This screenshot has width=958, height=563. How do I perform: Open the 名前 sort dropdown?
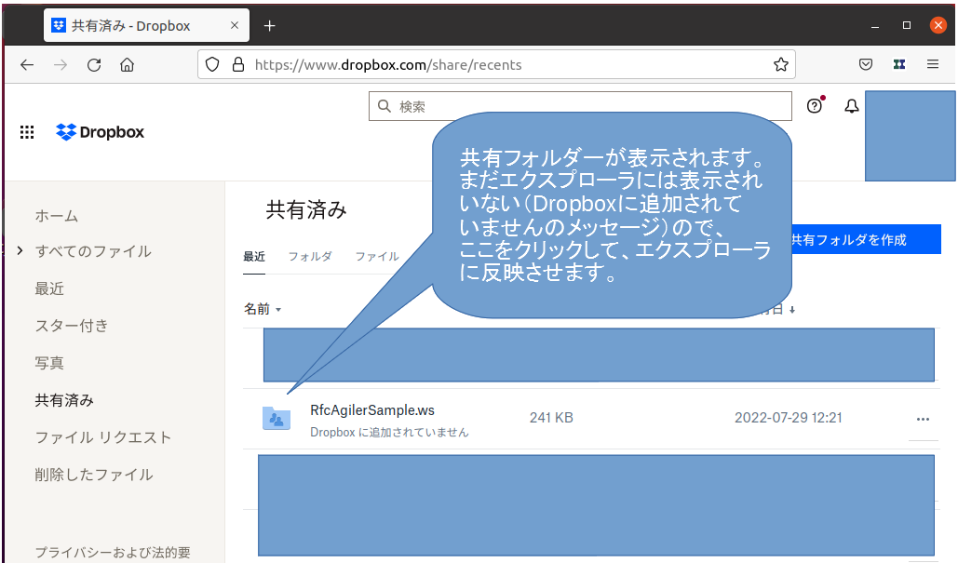tap(263, 309)
